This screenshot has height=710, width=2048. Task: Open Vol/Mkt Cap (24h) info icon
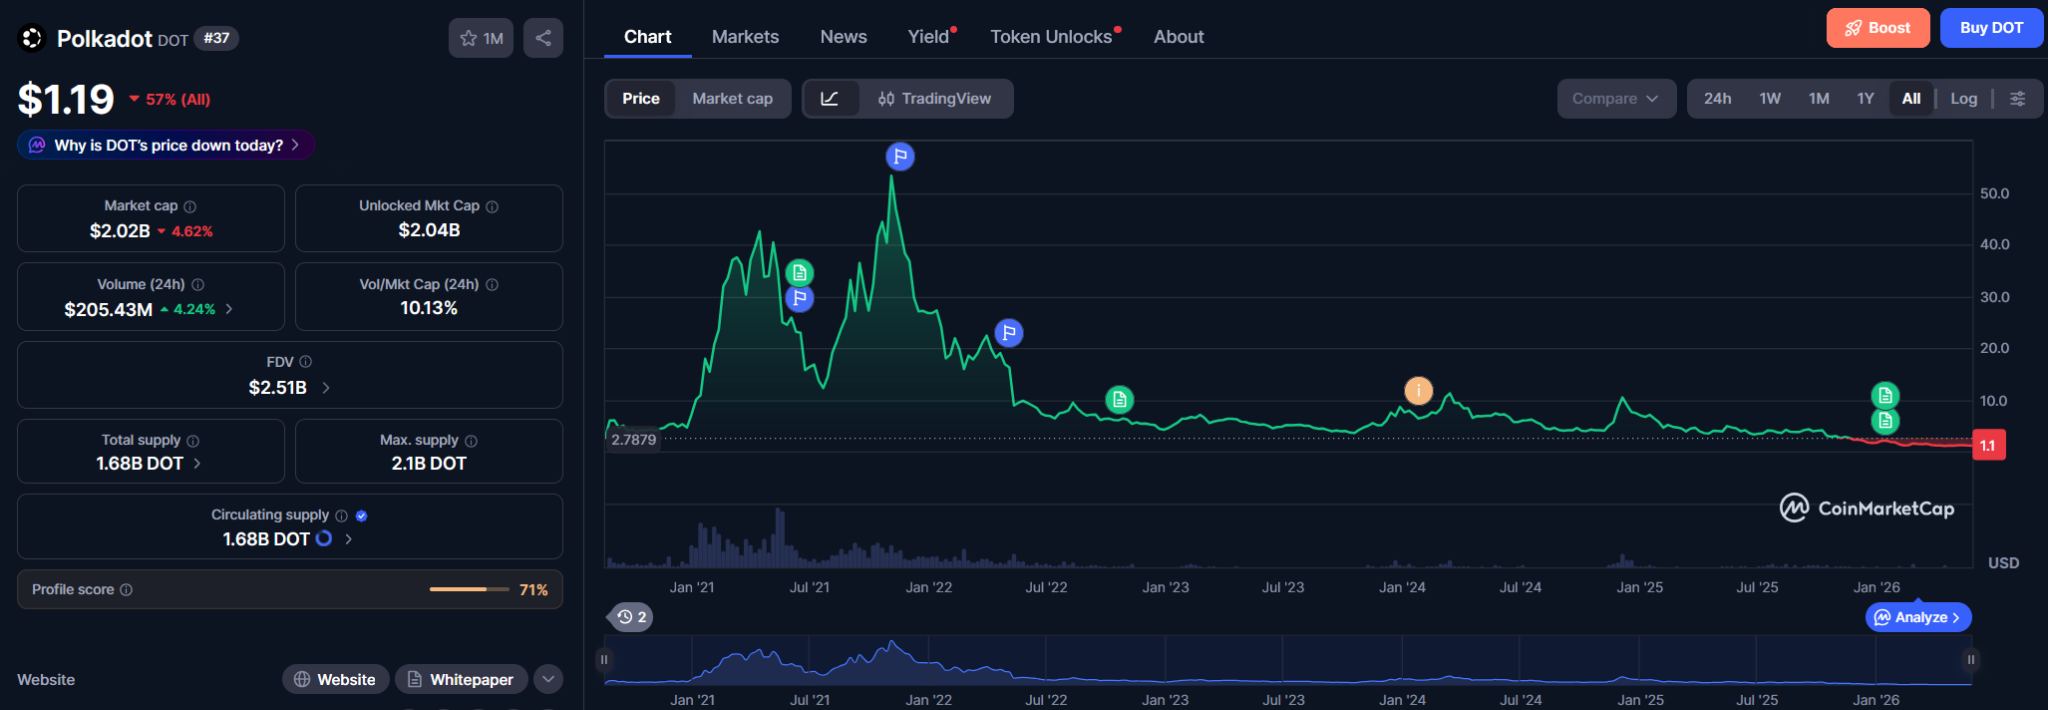492,285
